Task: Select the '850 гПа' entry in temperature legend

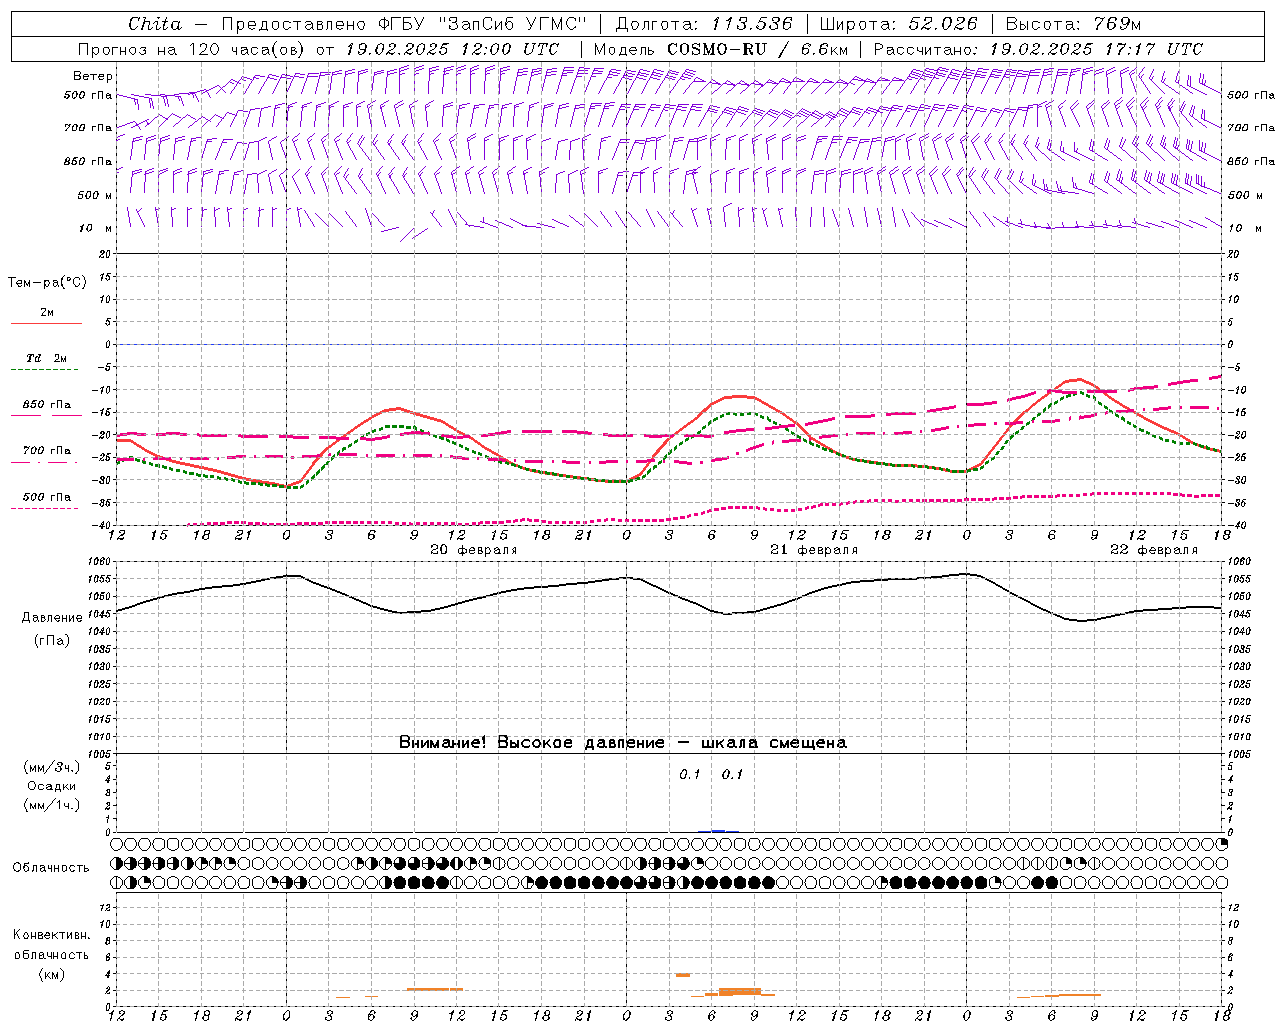Action: pyautogui.click(x=46, y=405)
